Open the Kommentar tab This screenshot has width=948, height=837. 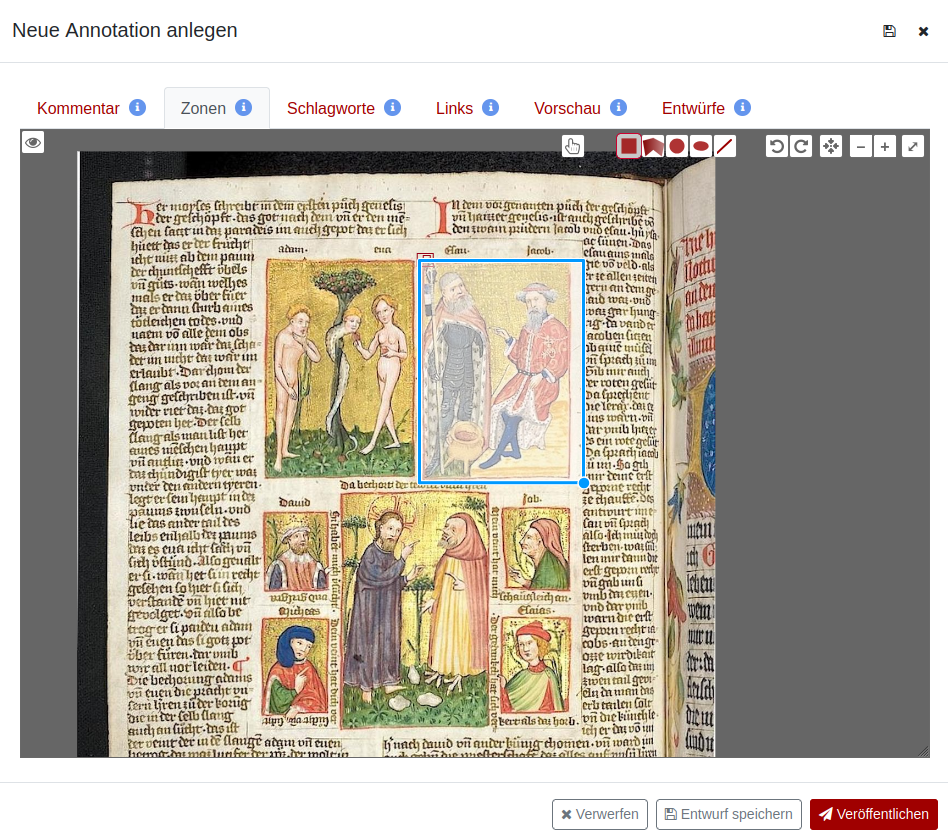[78, 108]
